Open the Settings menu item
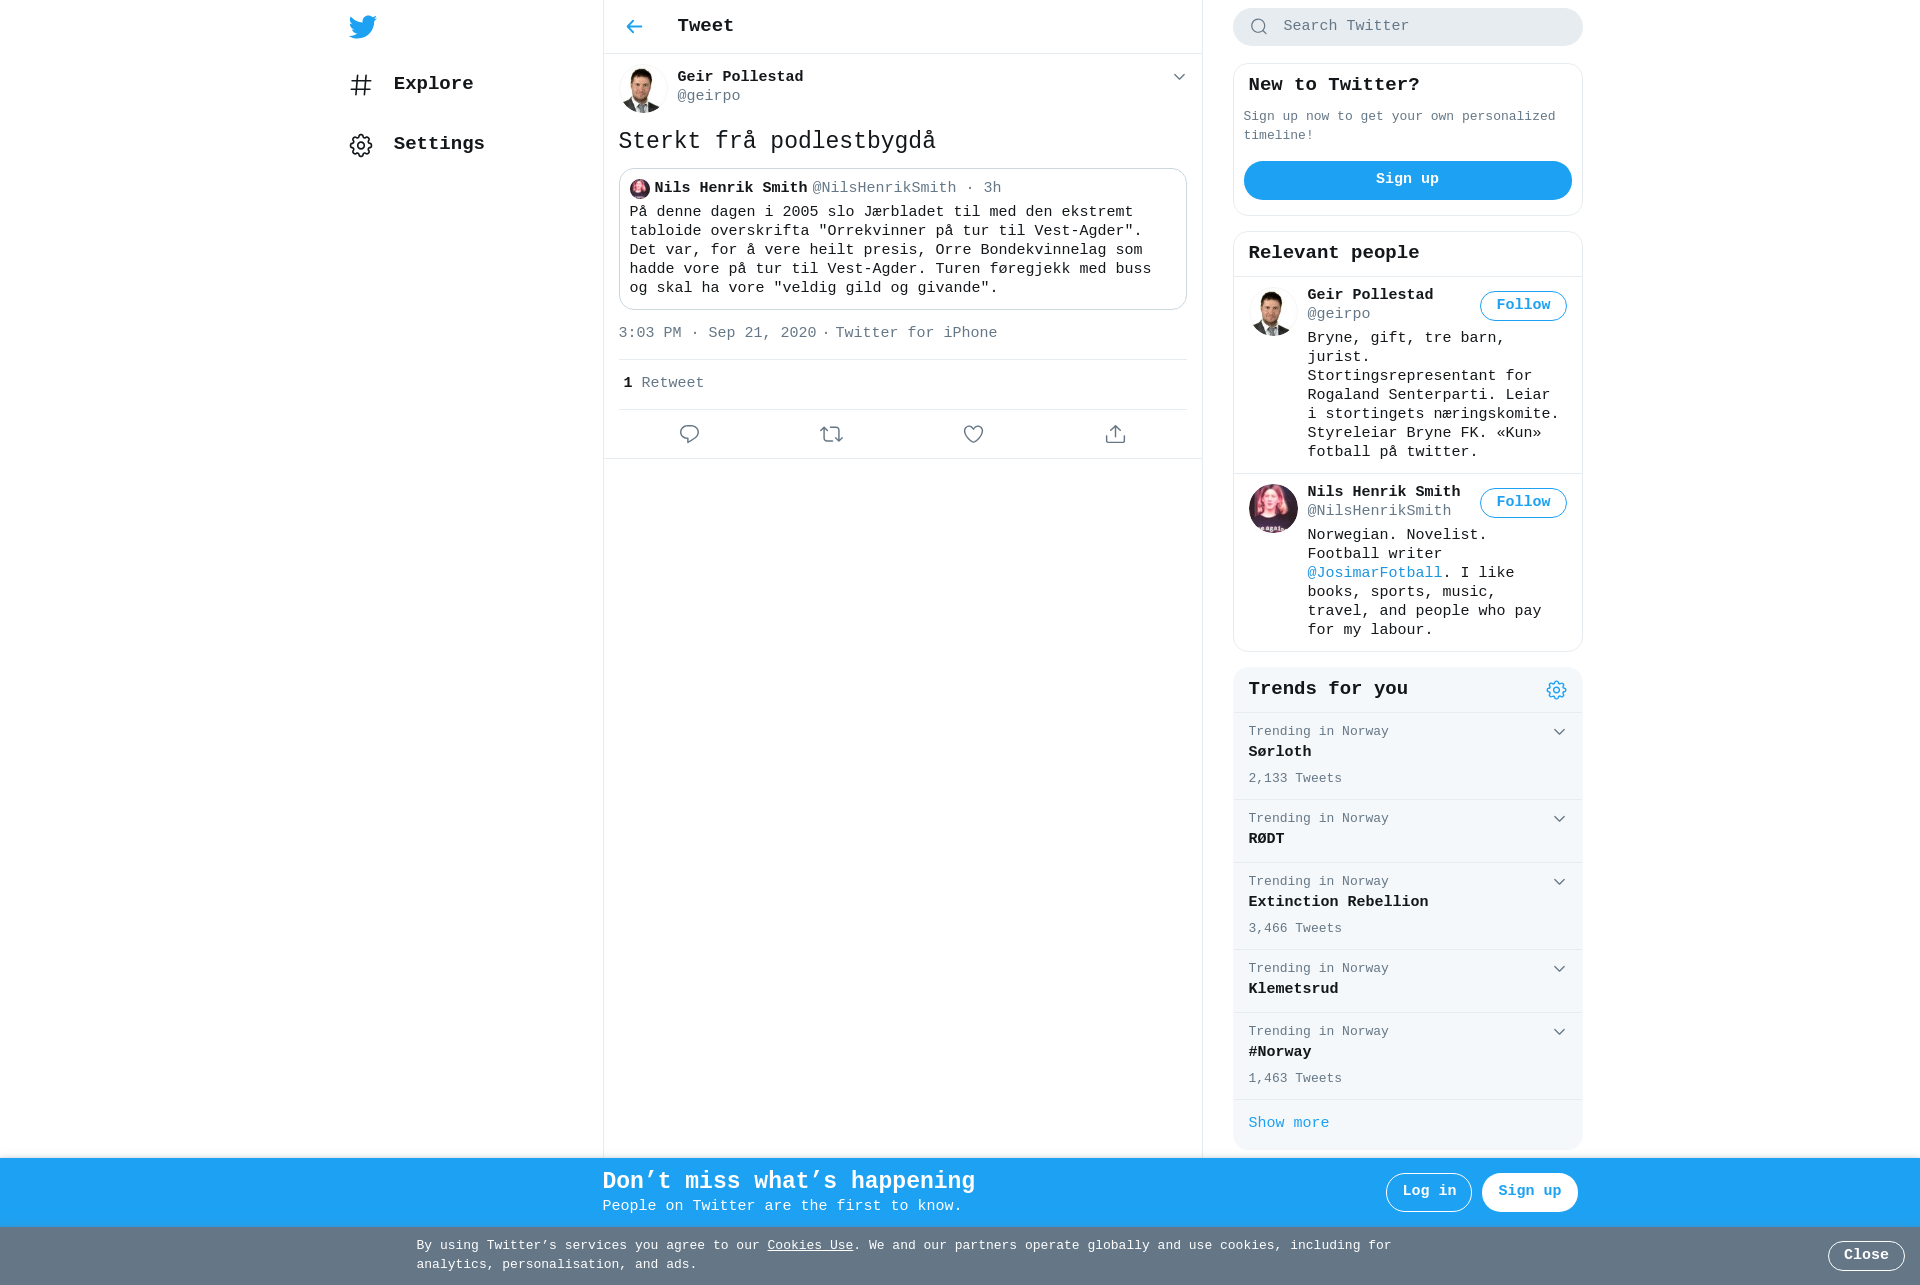 (x=417, y=145)
